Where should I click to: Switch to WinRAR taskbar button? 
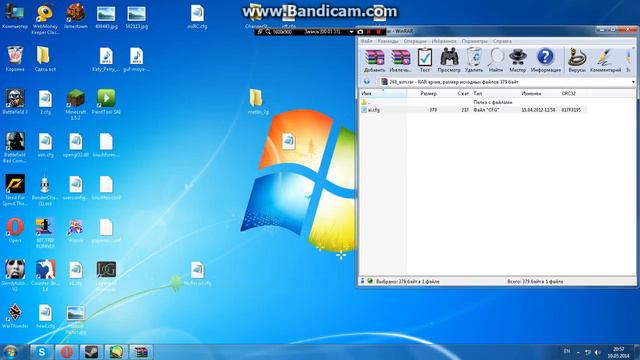tap(141, 352)
